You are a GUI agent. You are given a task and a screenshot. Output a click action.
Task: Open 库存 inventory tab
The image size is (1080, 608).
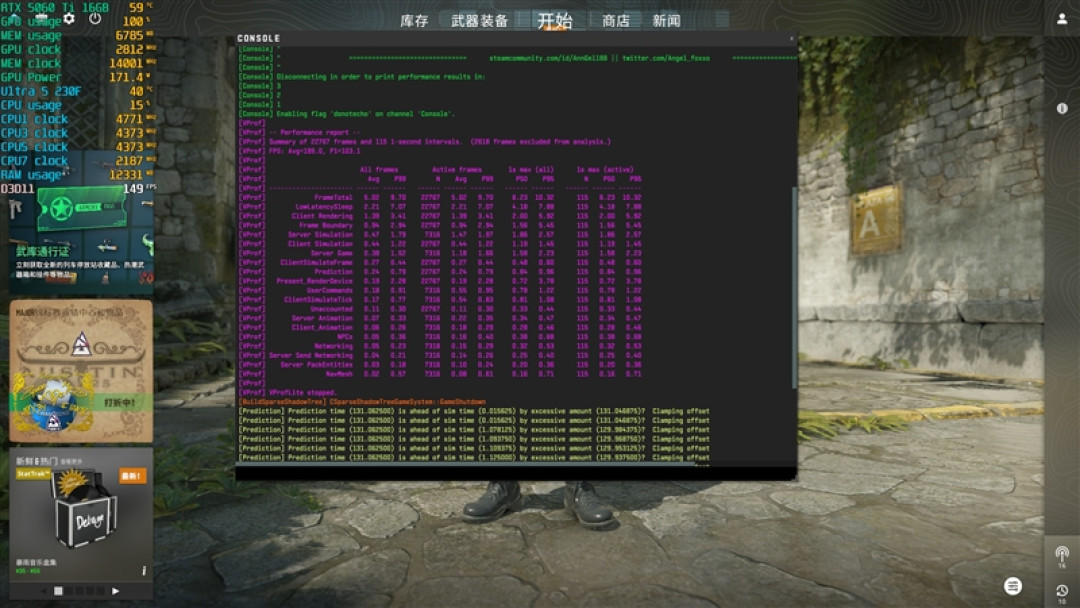coord(414,21)
